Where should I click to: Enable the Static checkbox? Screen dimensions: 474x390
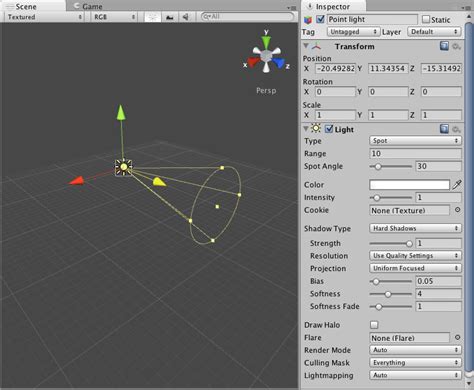[x=426, y=19]
